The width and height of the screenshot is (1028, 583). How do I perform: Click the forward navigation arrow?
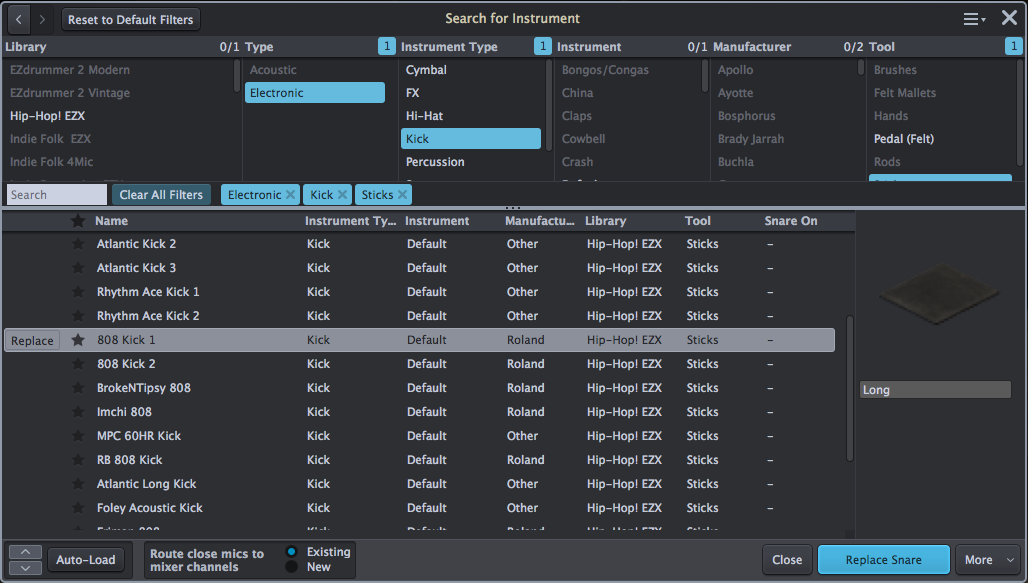(41, 18)
